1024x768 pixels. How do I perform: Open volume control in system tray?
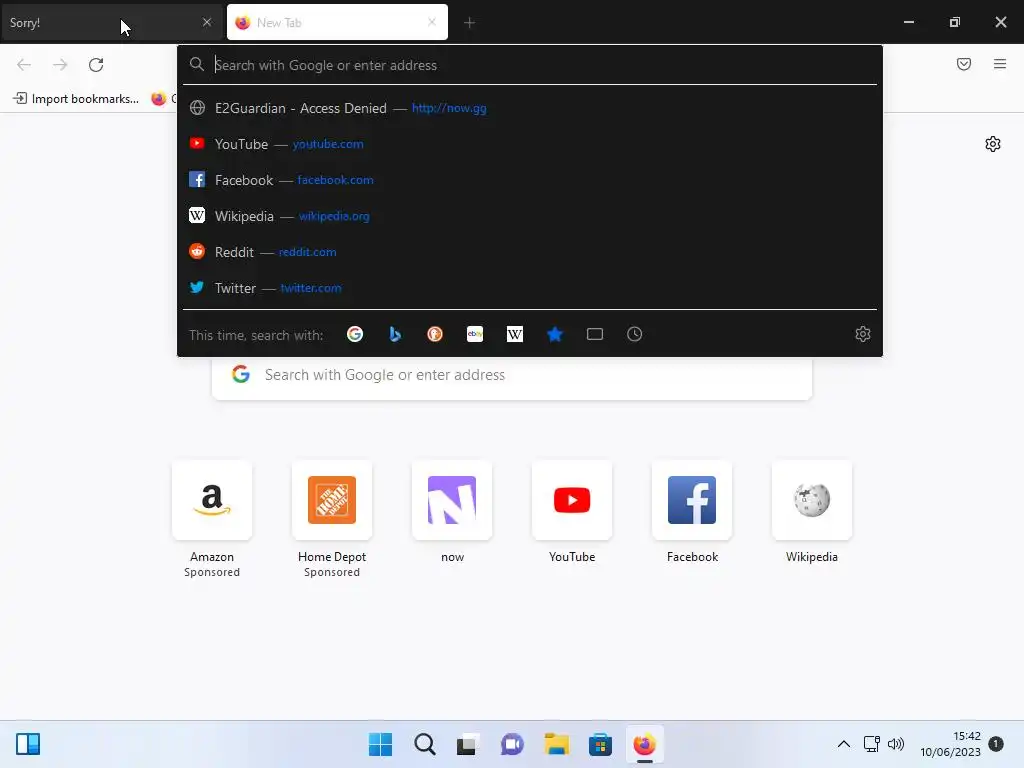click(x=896, y=744)
